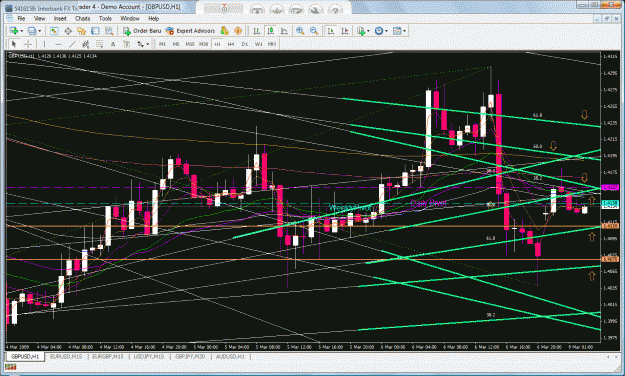This screenshot has width=625, height=376.
Task: Click the Arrows objects icon
Action: (x=140, y=44)
